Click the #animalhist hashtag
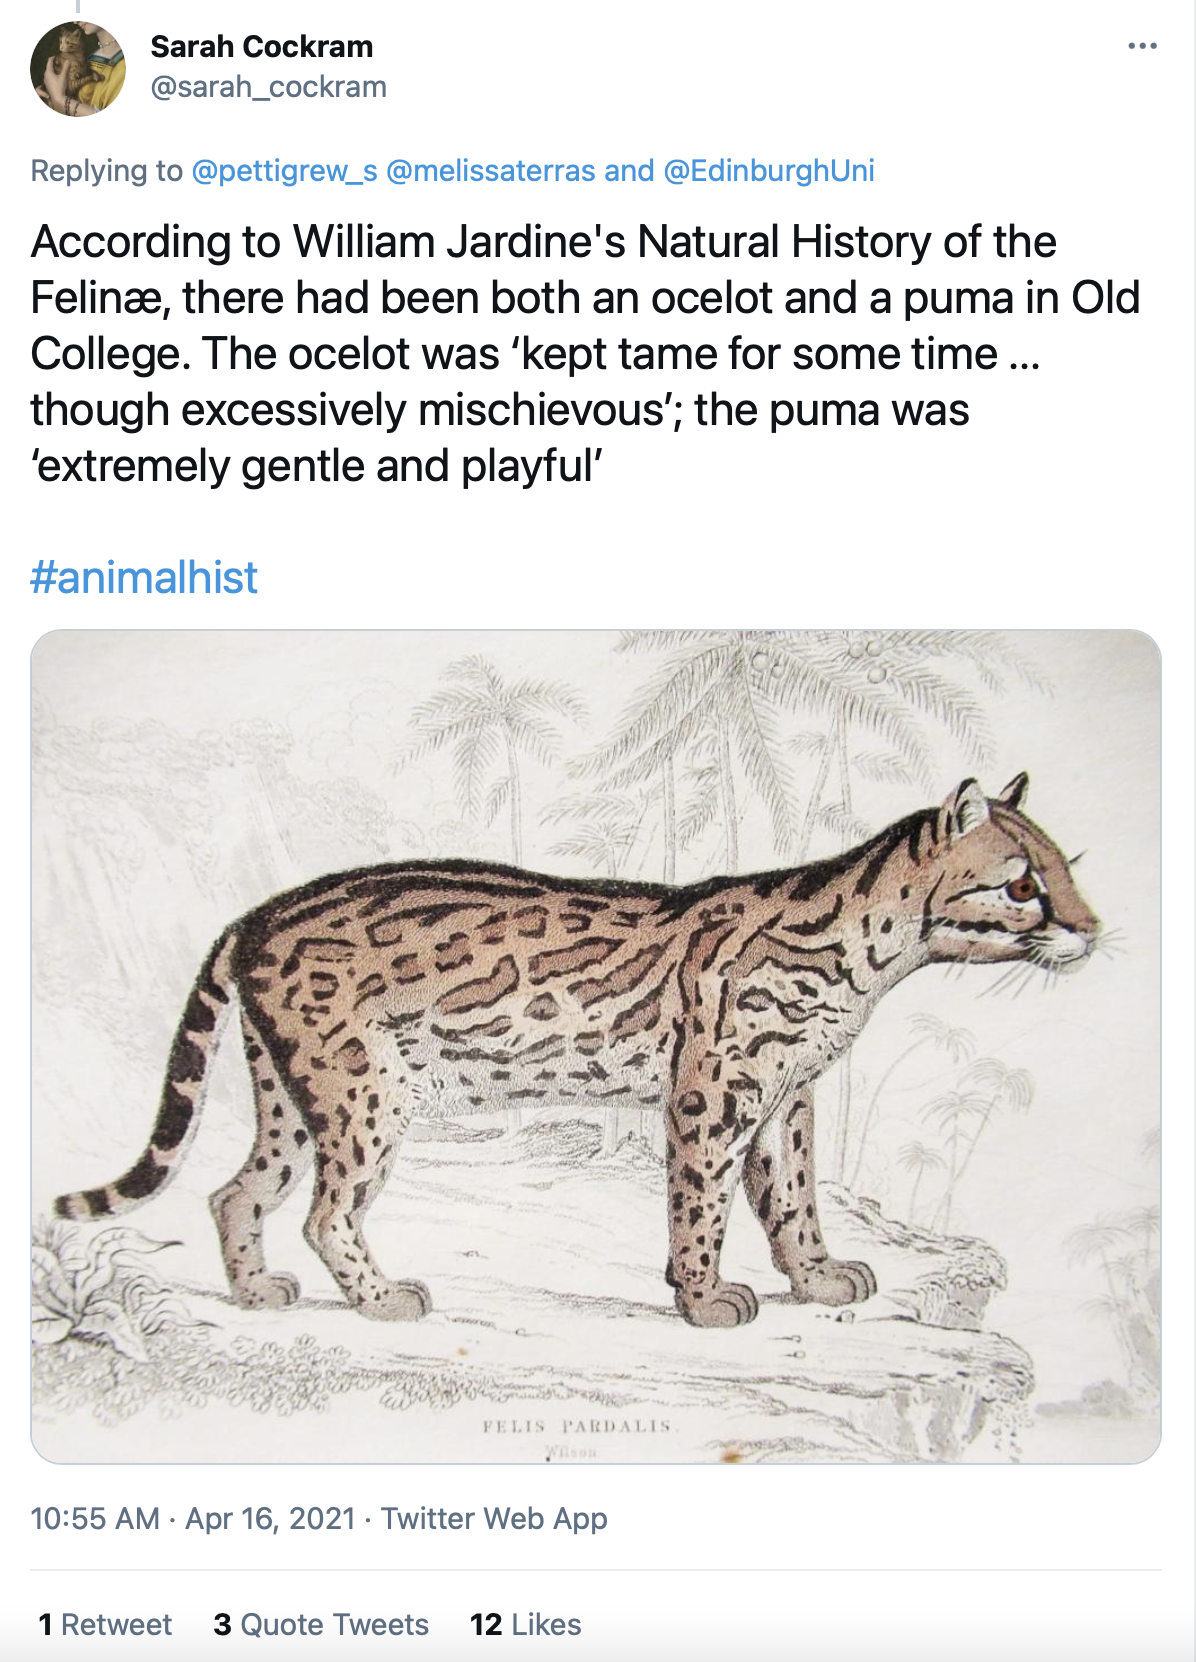 pos(144,577)
